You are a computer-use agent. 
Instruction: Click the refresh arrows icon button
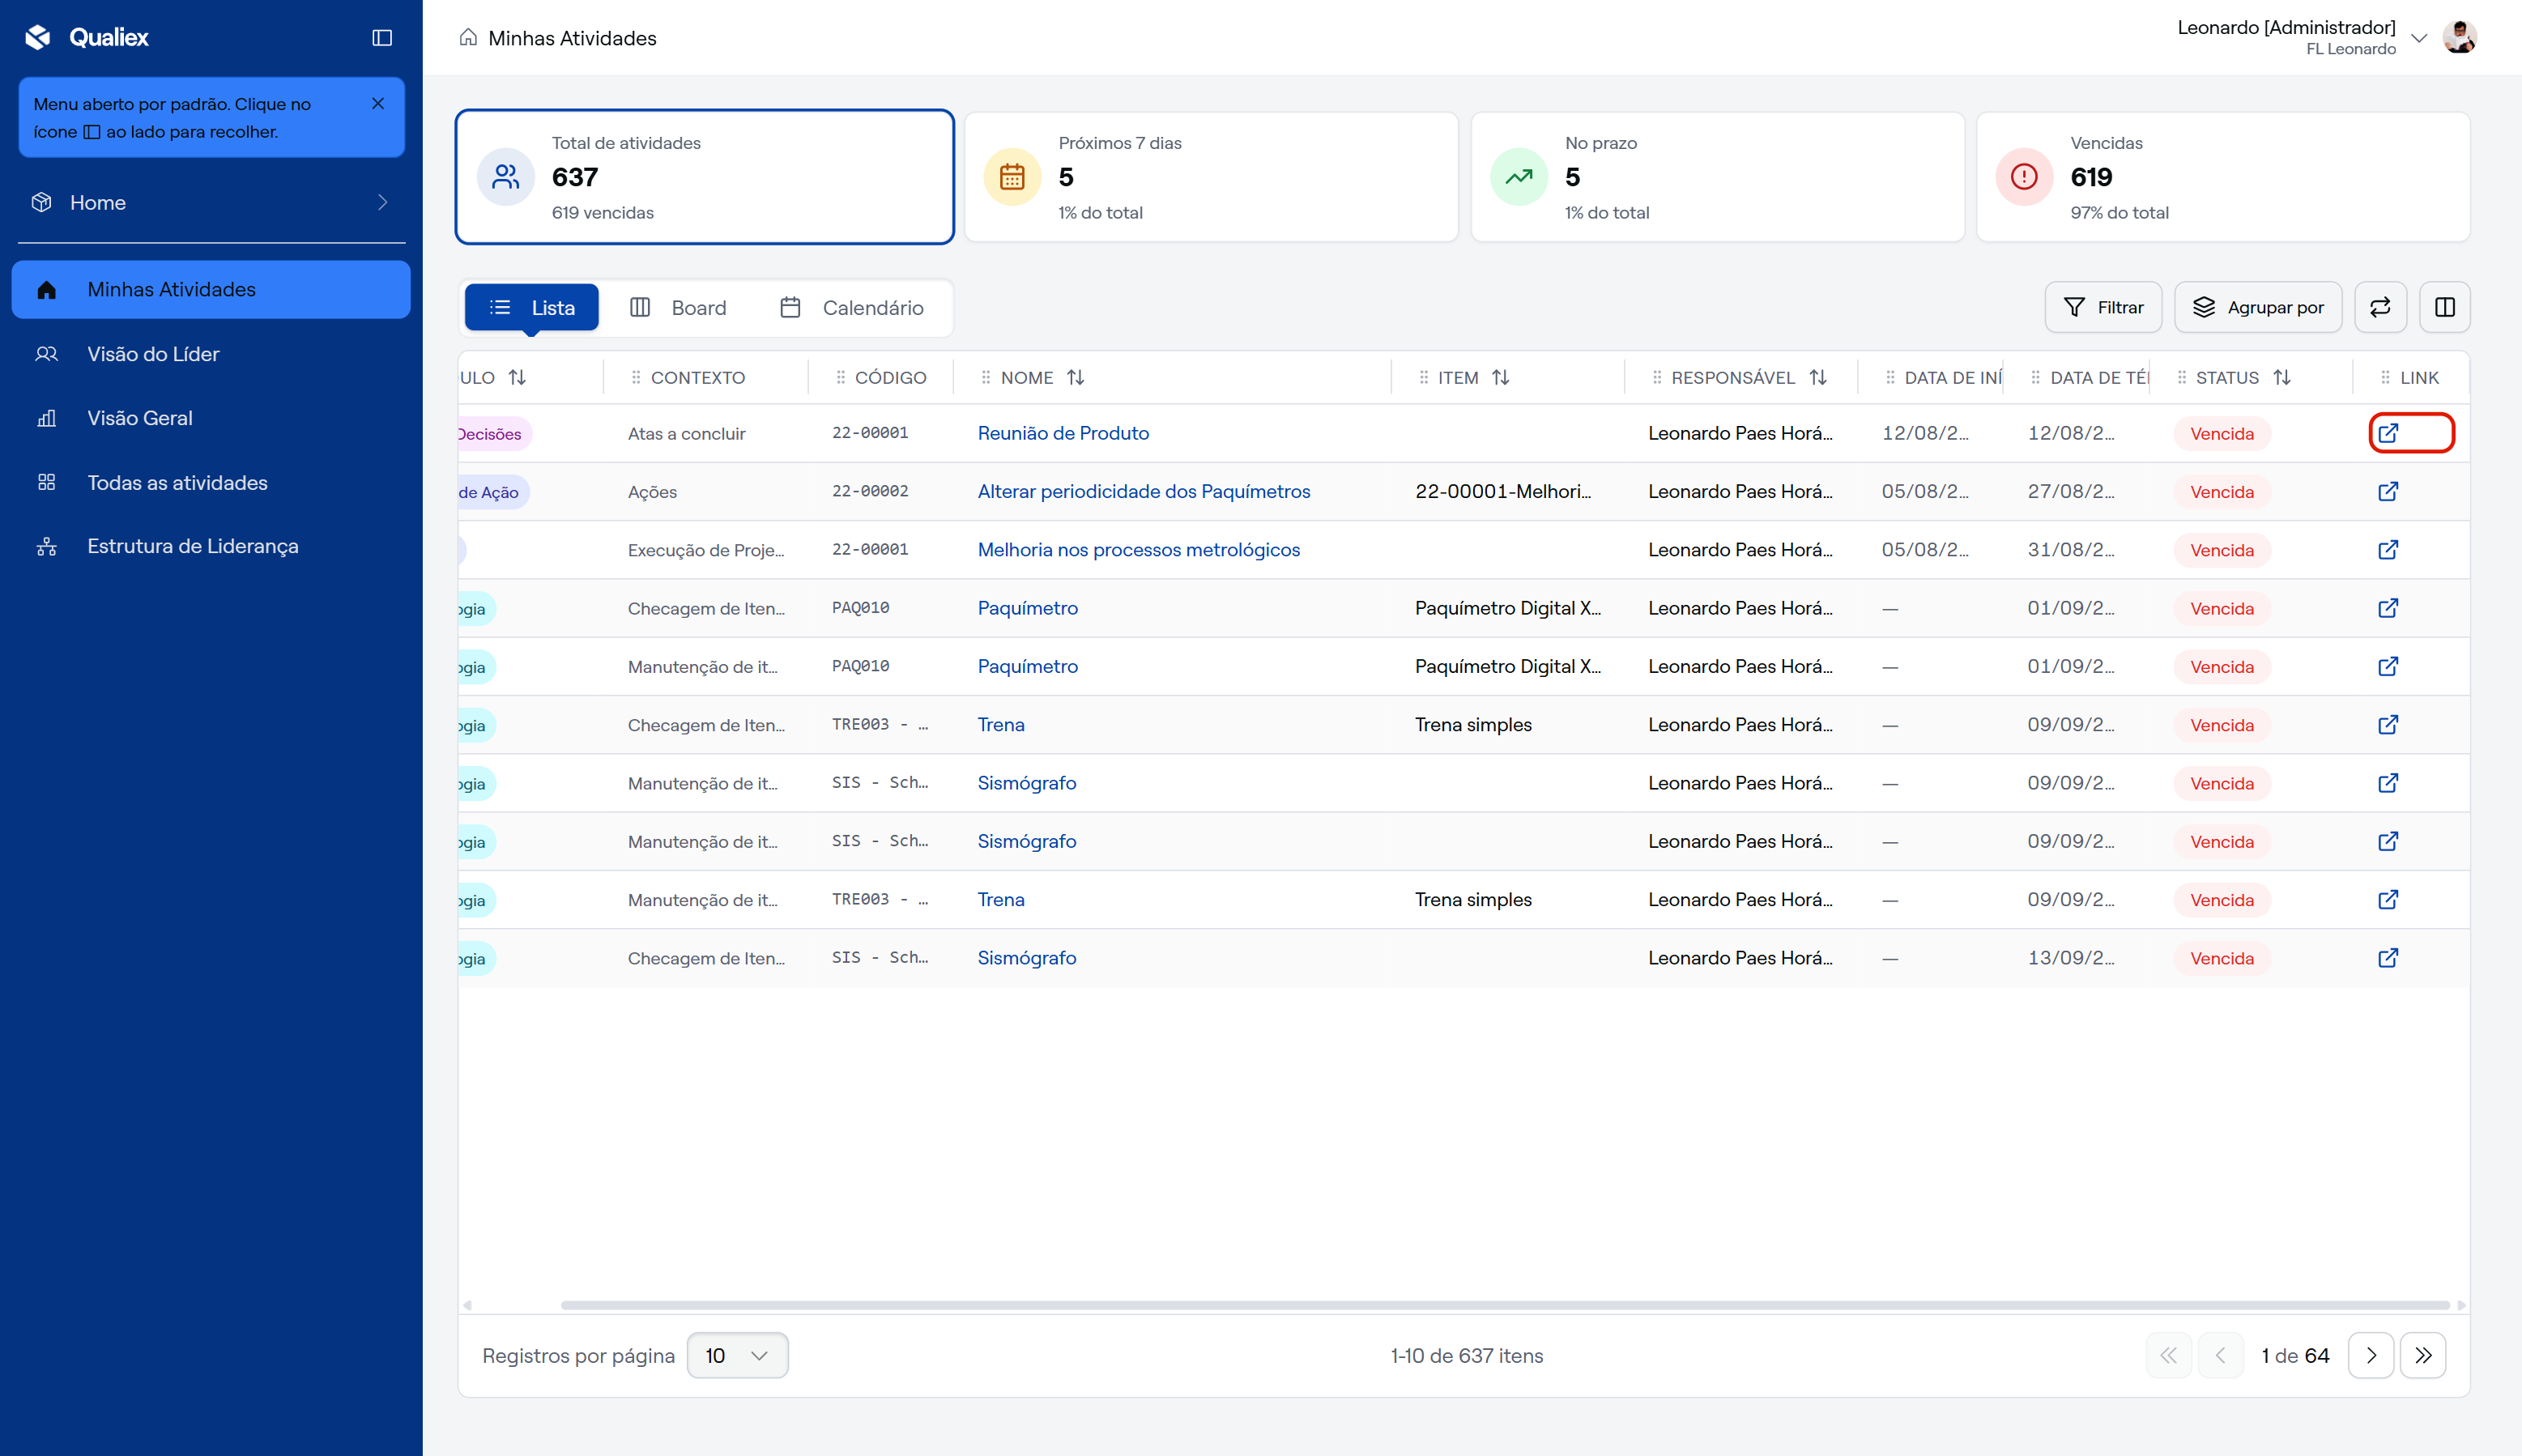click(x=2380, y=307)
